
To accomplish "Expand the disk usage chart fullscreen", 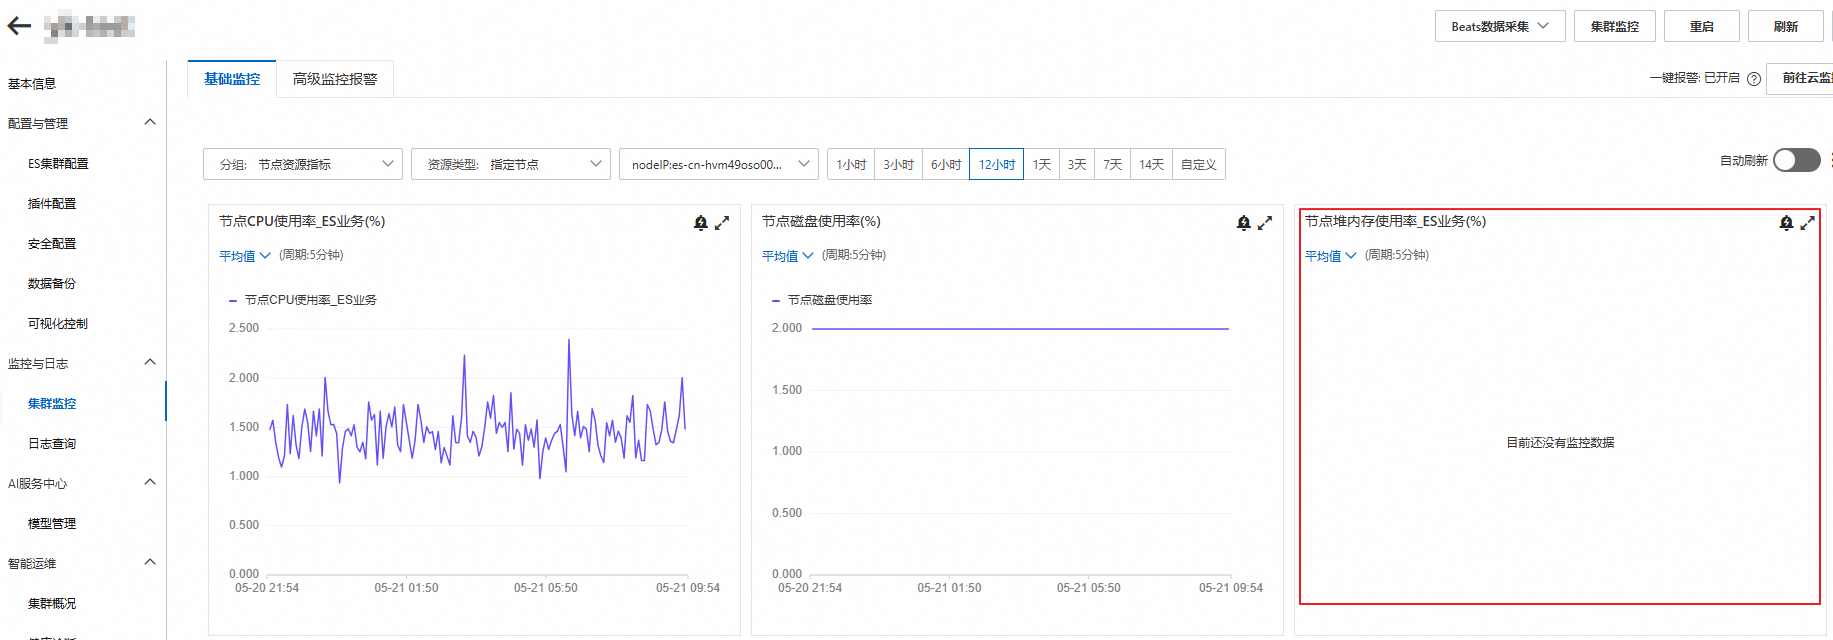I will pos(1265,223).
